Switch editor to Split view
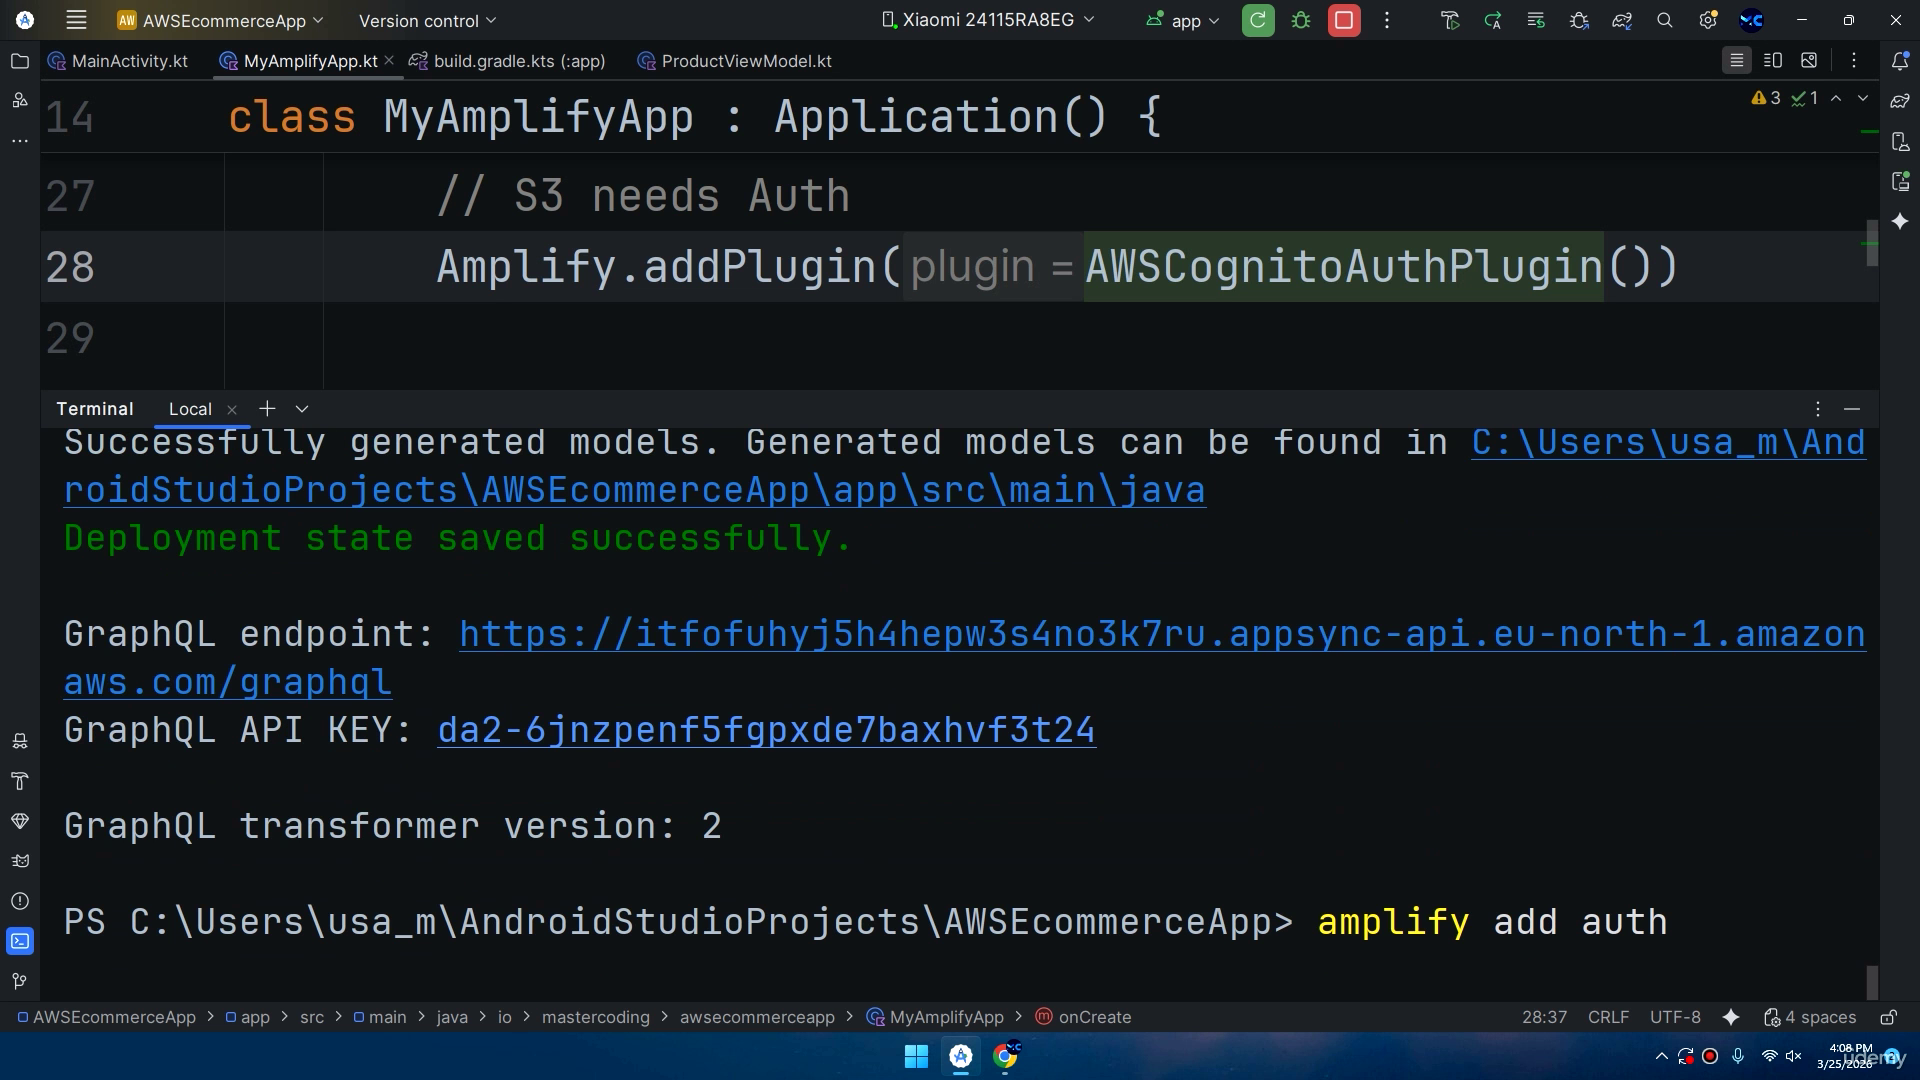 tap(1773, 61)
